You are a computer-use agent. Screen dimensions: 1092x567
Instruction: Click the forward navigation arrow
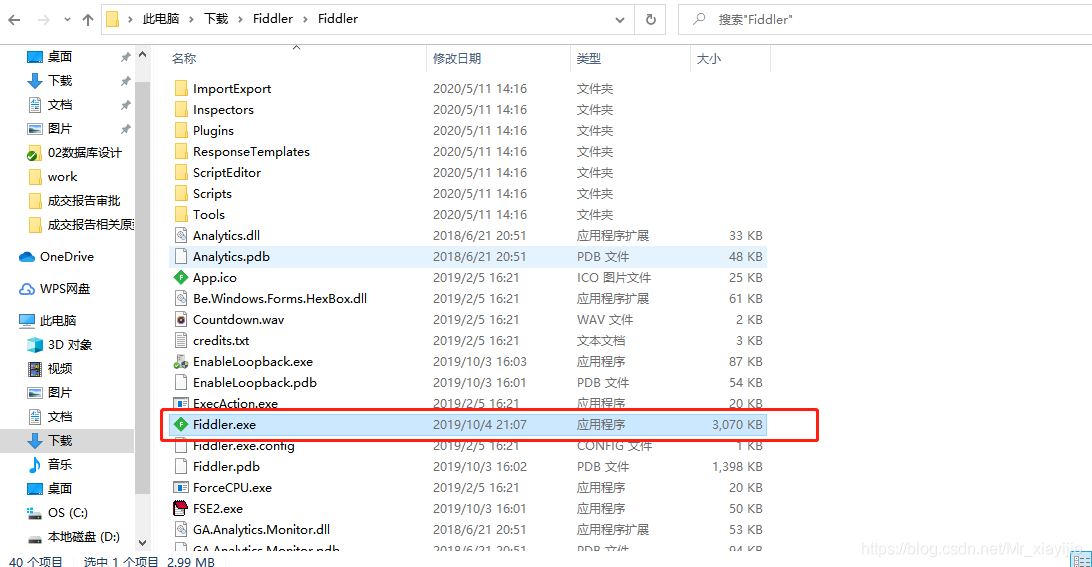43,20
